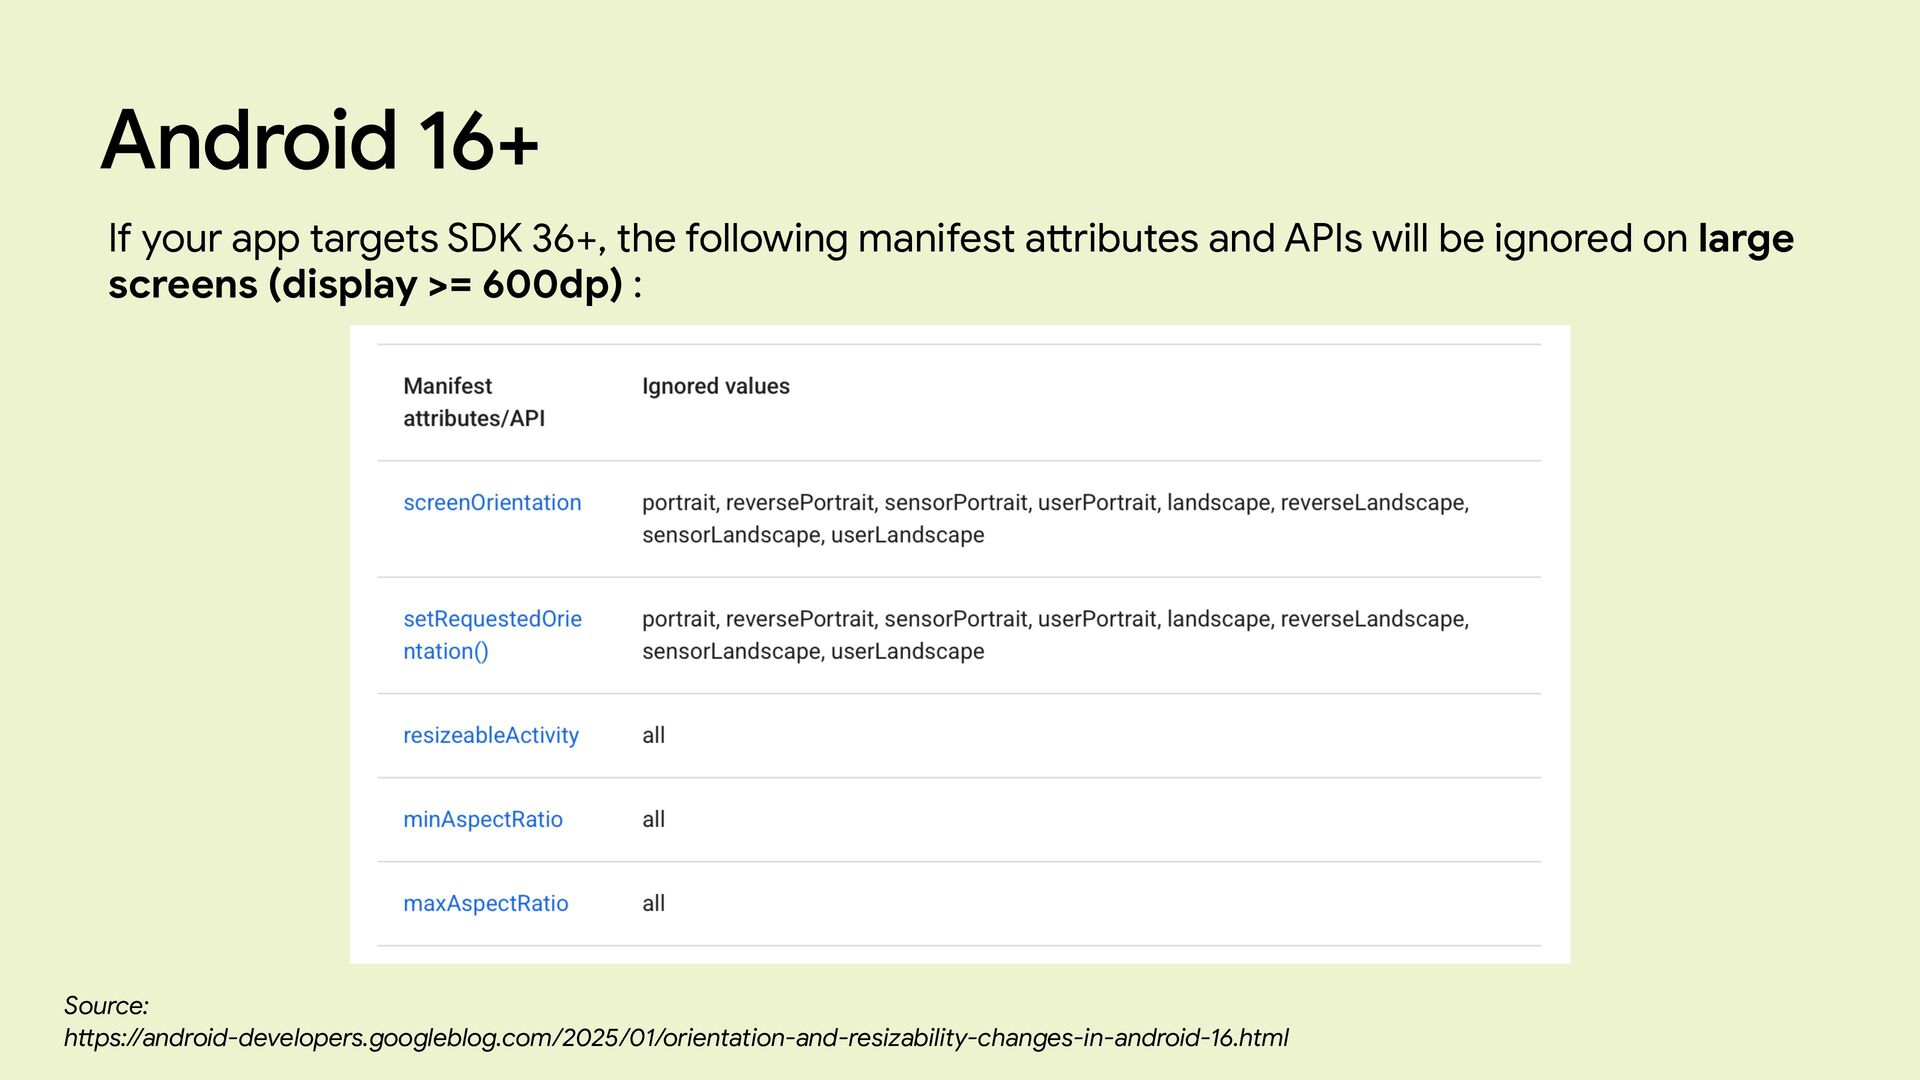Click the 'all' value beside minAspectRatio
This screenshot has height=1080, width=1920.
[653, 820]
